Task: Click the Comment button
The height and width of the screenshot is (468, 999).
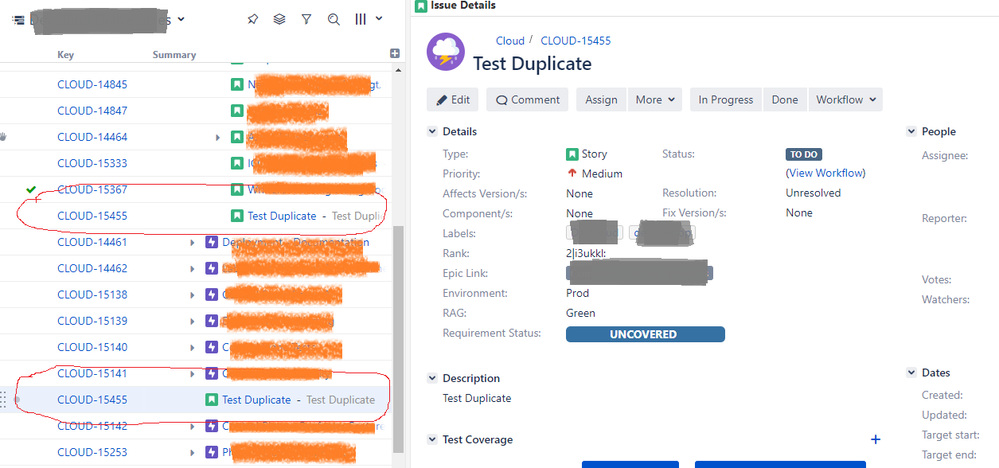Action: coord(528,100)
